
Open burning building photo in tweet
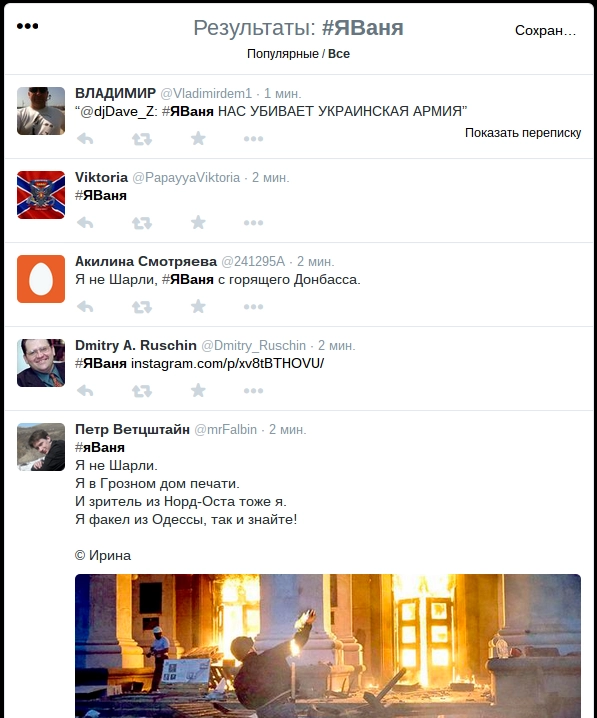tap(328, 646)
